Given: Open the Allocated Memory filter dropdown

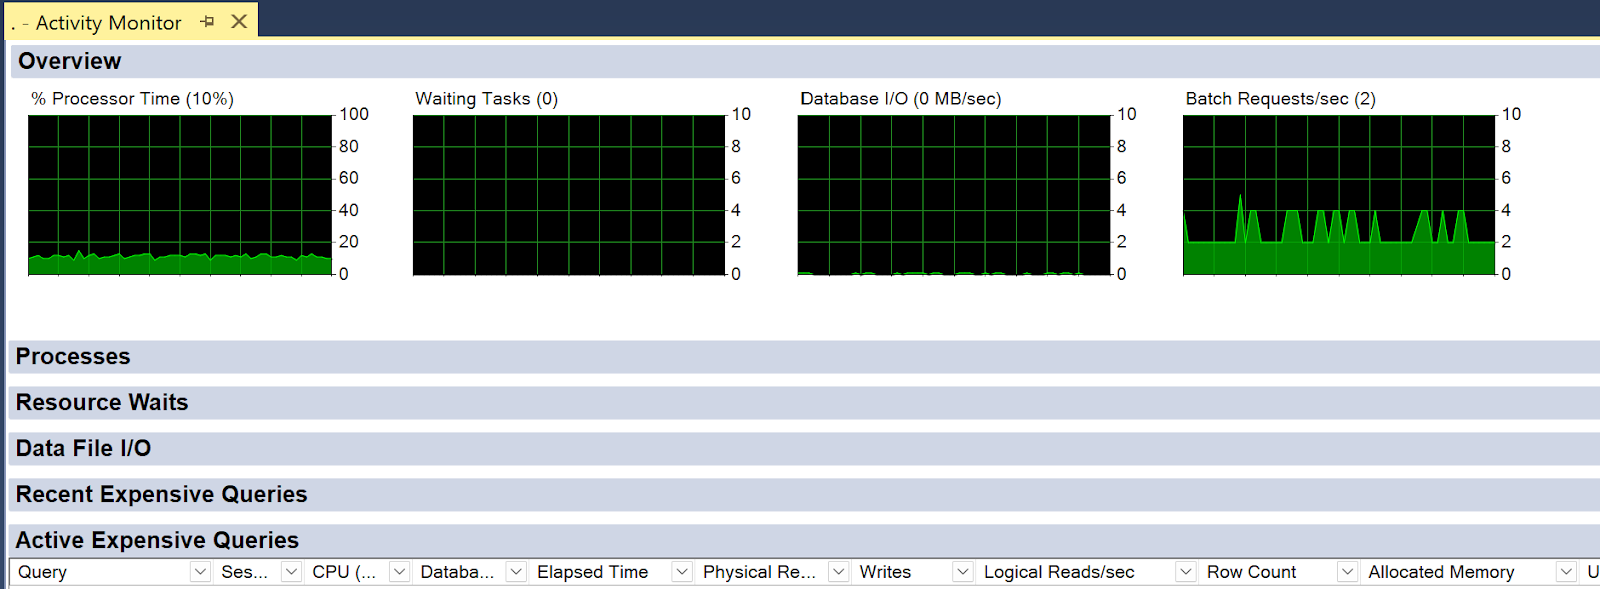Looking at the screenshot, I should pos(1567,572).
